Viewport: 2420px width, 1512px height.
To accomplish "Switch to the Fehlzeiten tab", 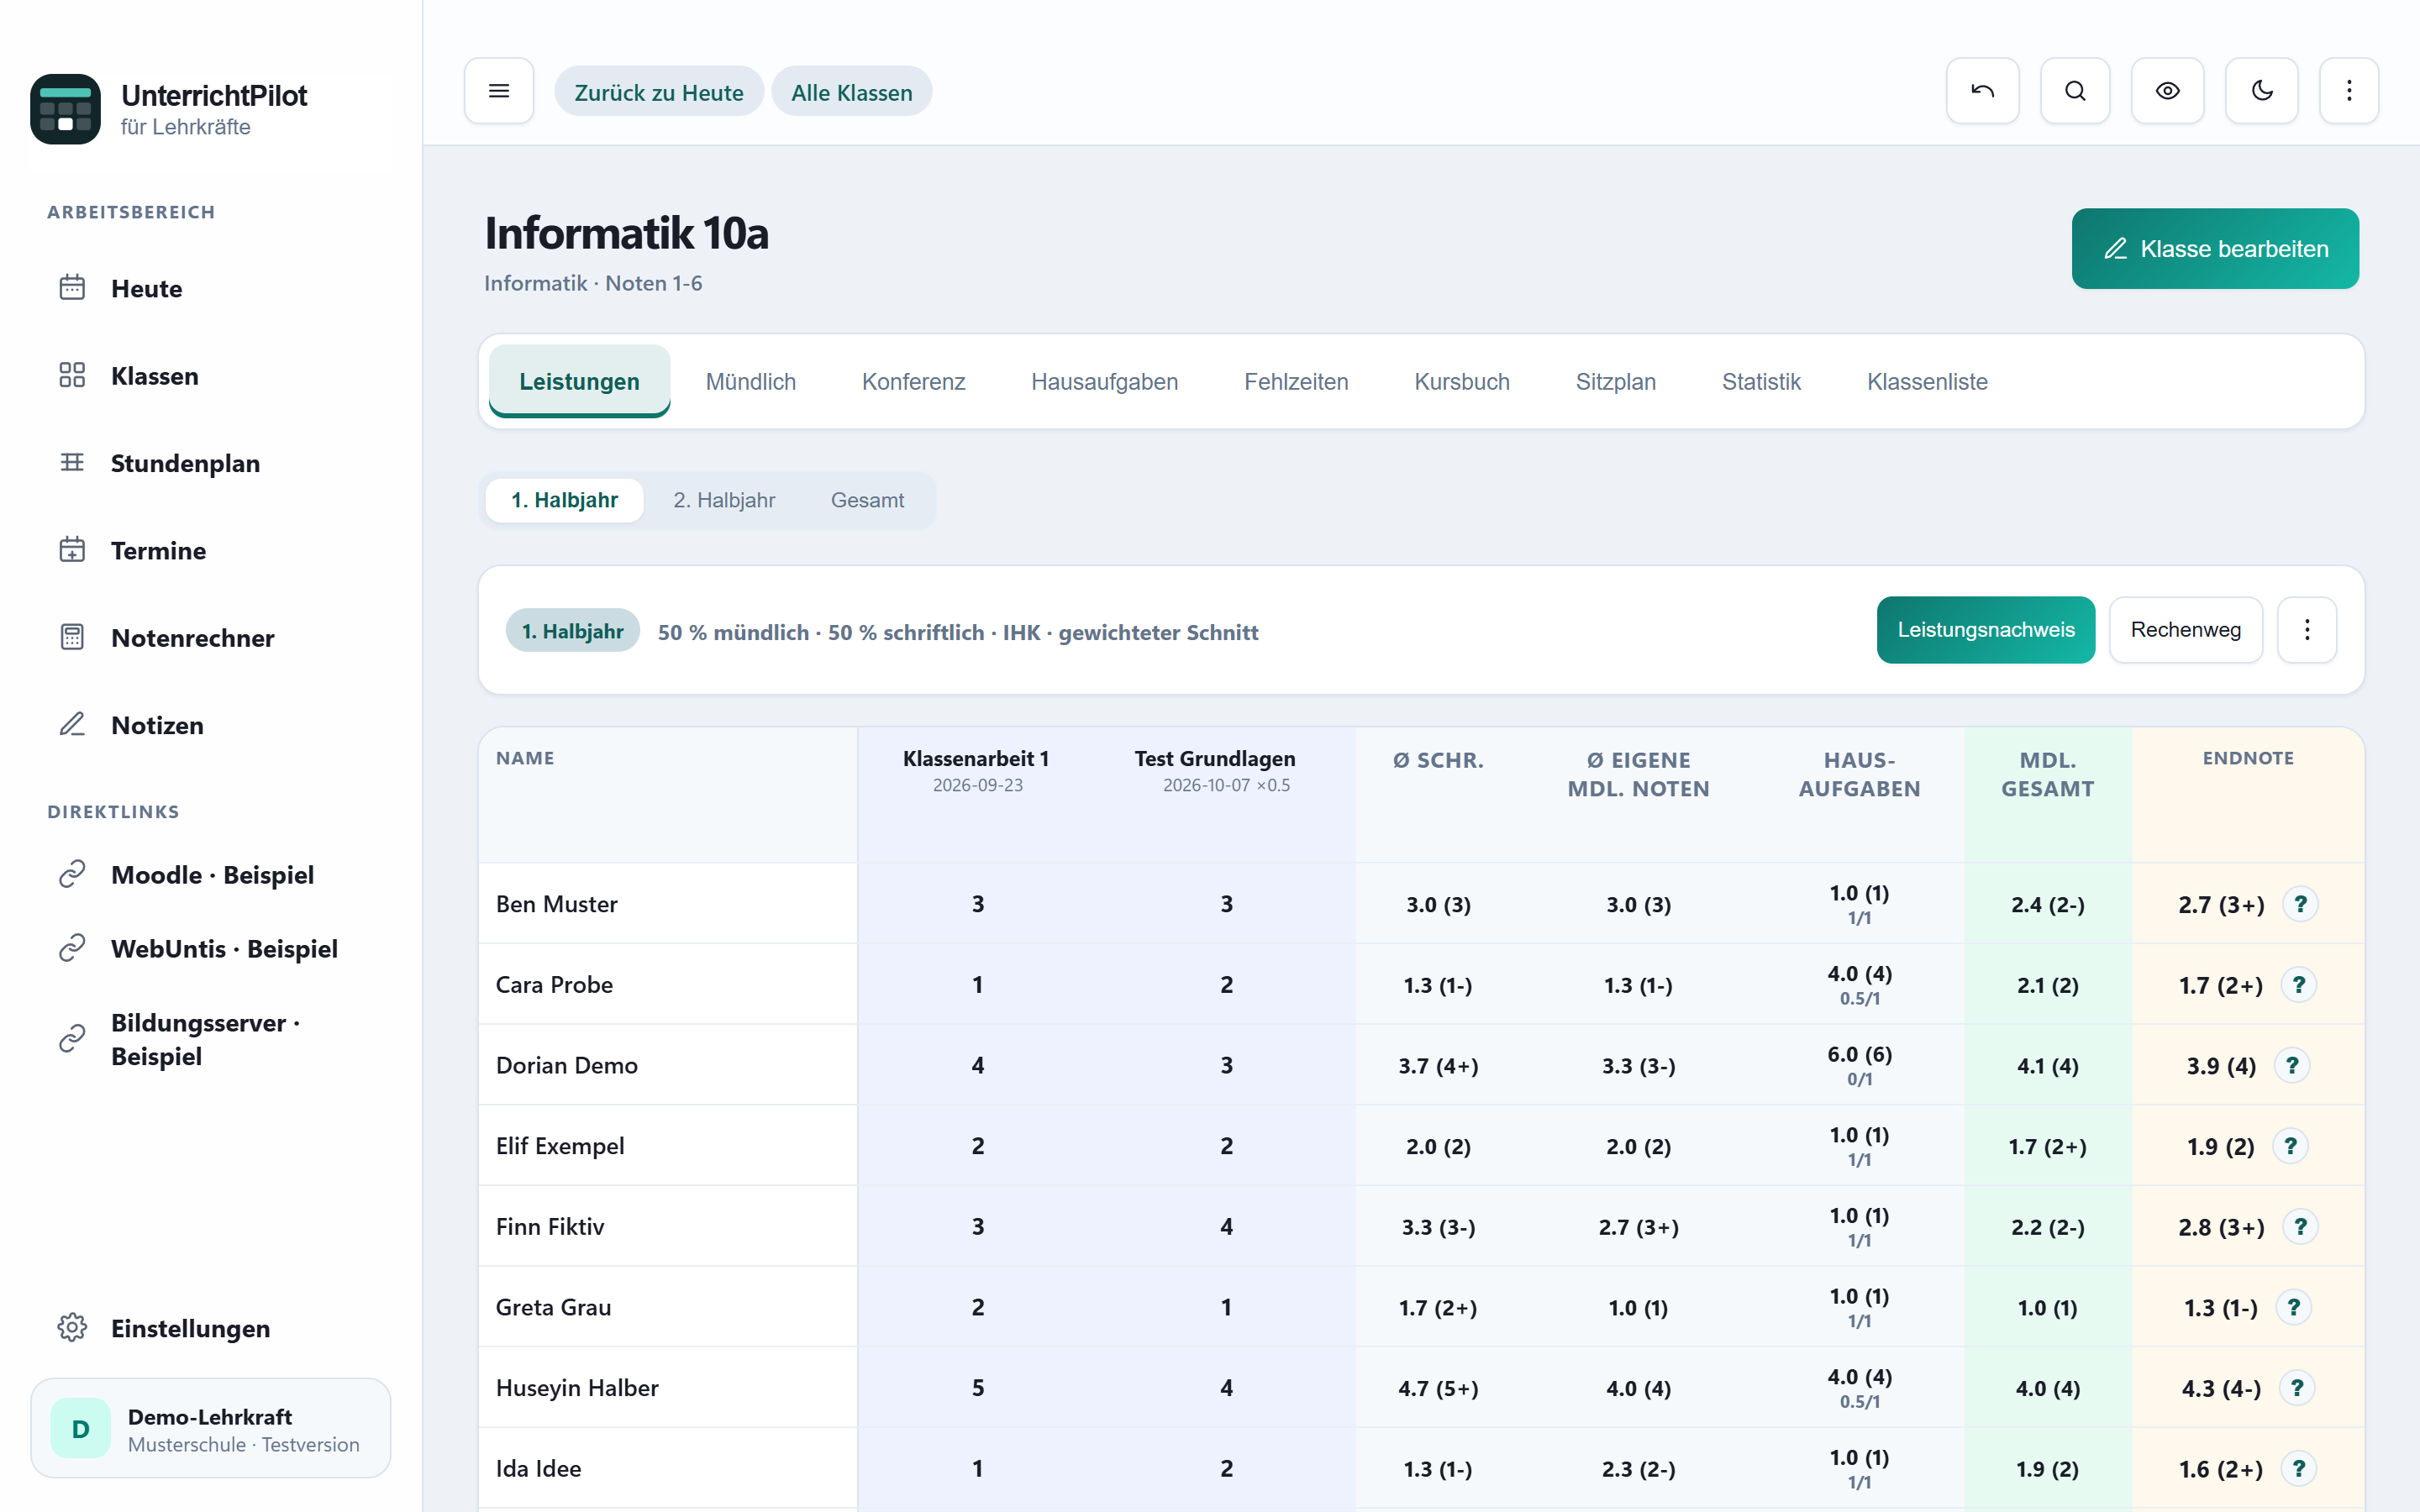I will pyautogui.click(x=1296, y=382).
